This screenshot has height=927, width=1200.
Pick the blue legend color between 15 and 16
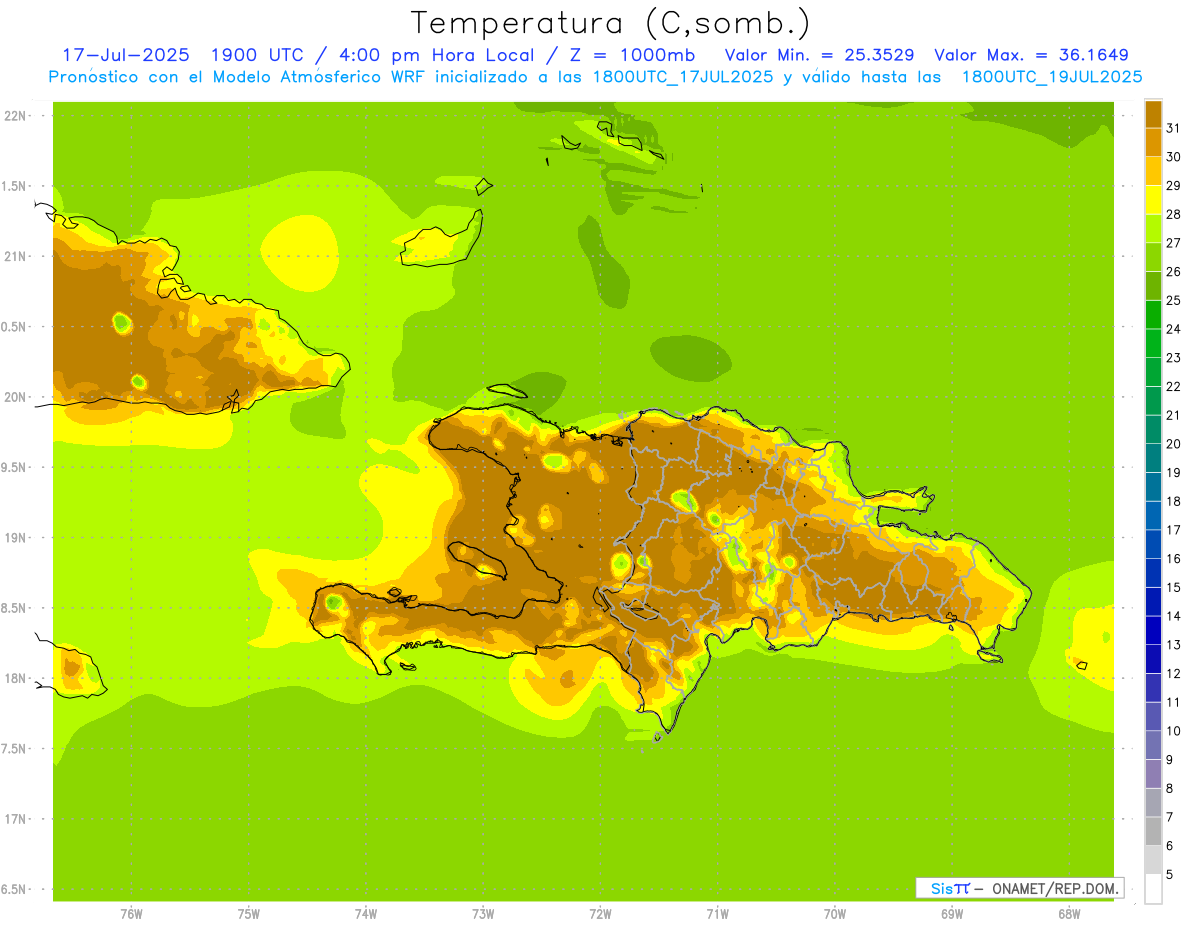1153,573
